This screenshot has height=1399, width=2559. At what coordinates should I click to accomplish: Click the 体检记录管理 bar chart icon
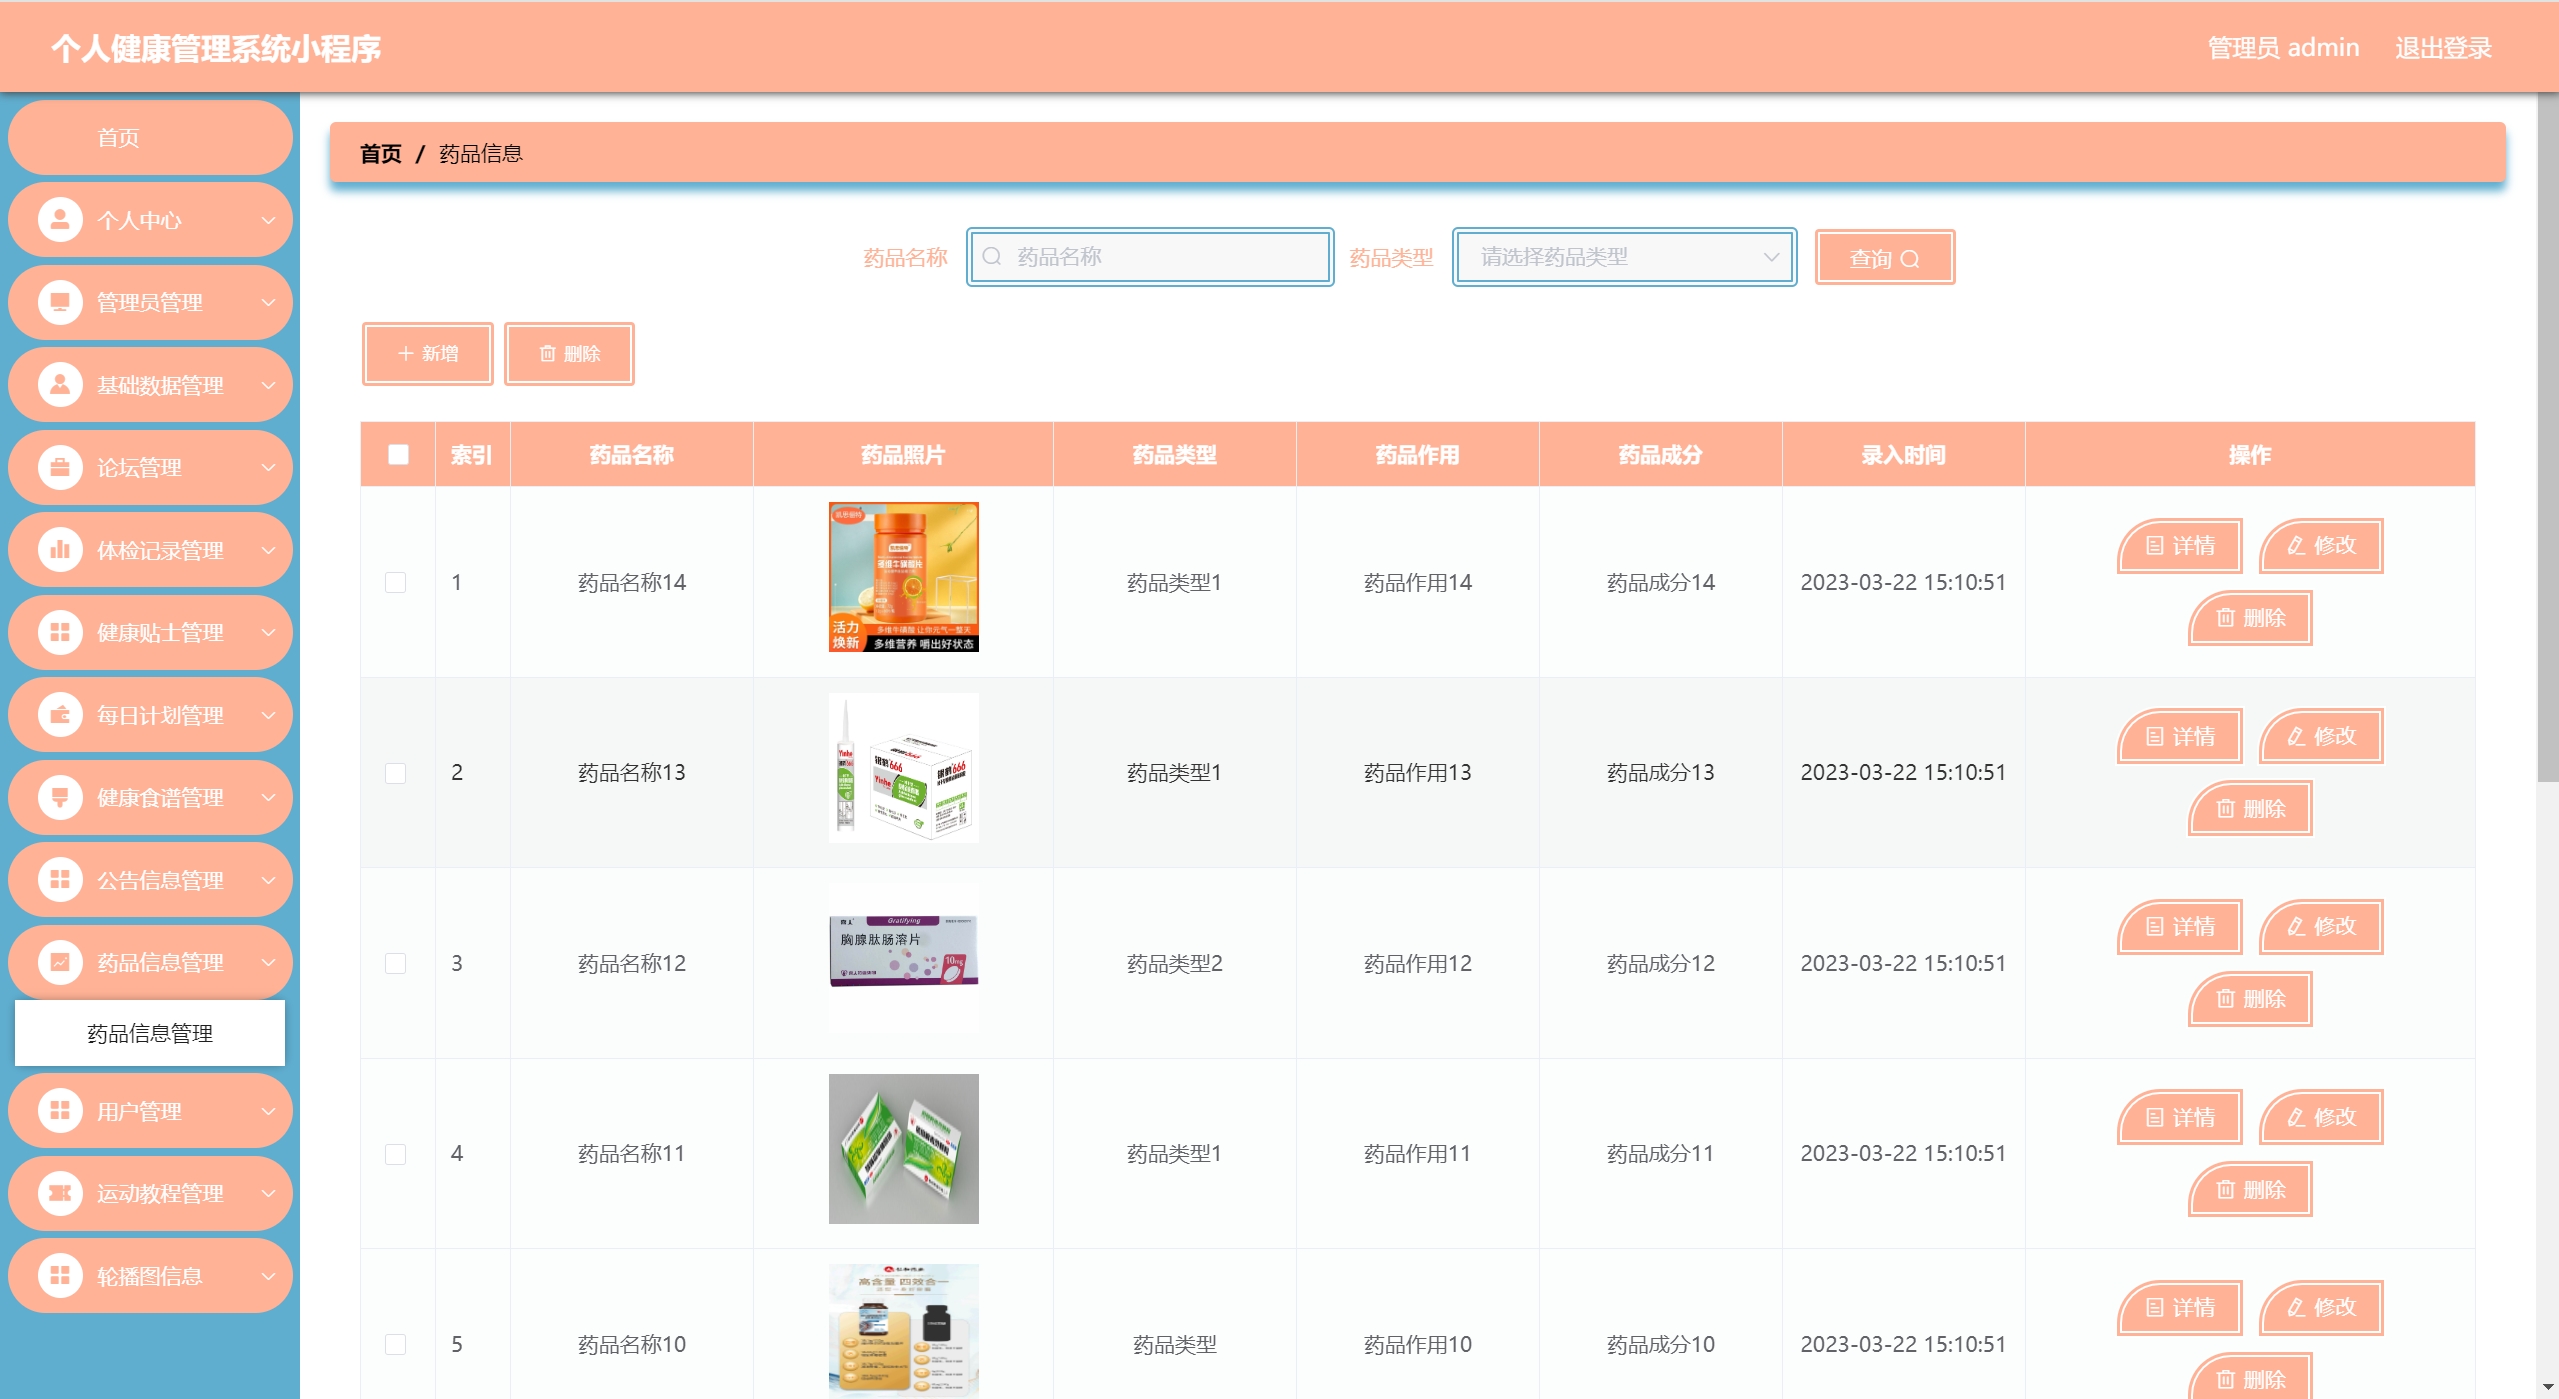click(x=60, y=550)
